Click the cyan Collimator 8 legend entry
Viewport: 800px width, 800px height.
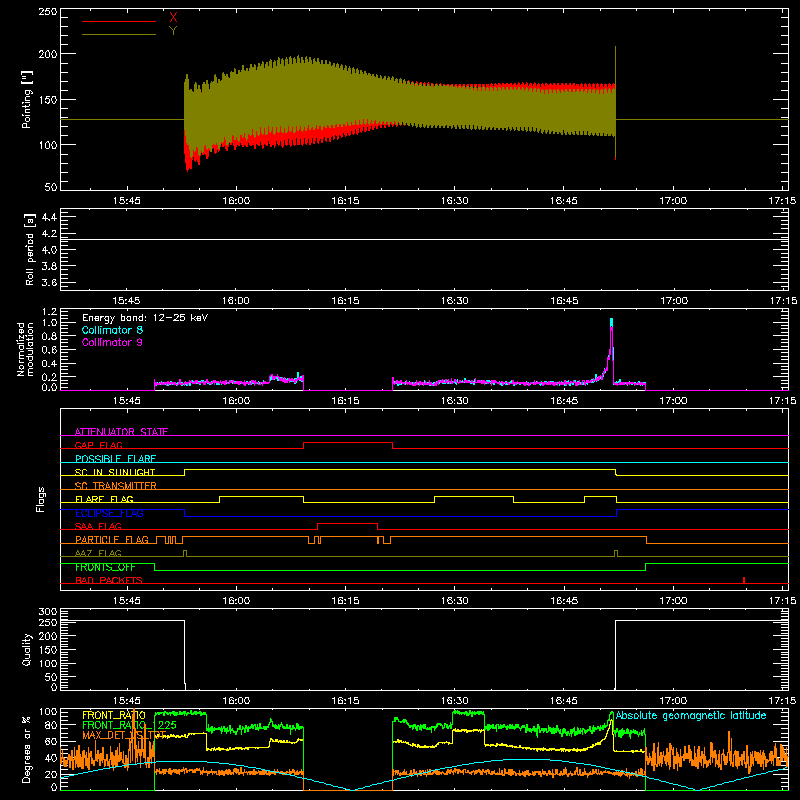[x=112, y=330]
